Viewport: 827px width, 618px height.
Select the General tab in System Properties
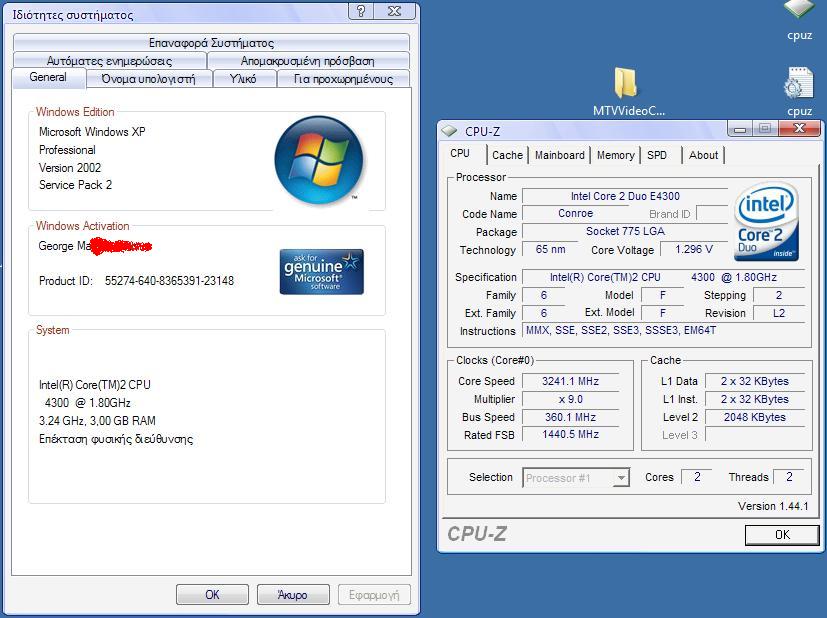[48, 77]
